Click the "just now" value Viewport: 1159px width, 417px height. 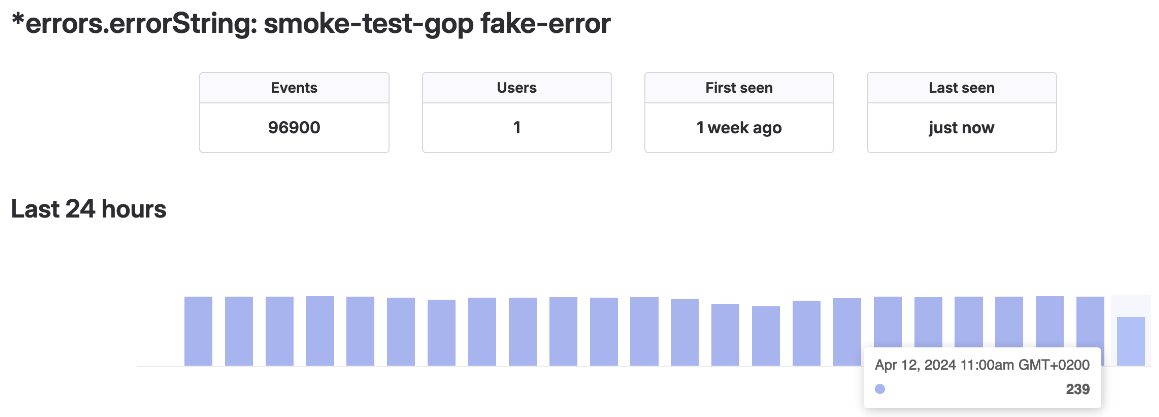[961, 127]
